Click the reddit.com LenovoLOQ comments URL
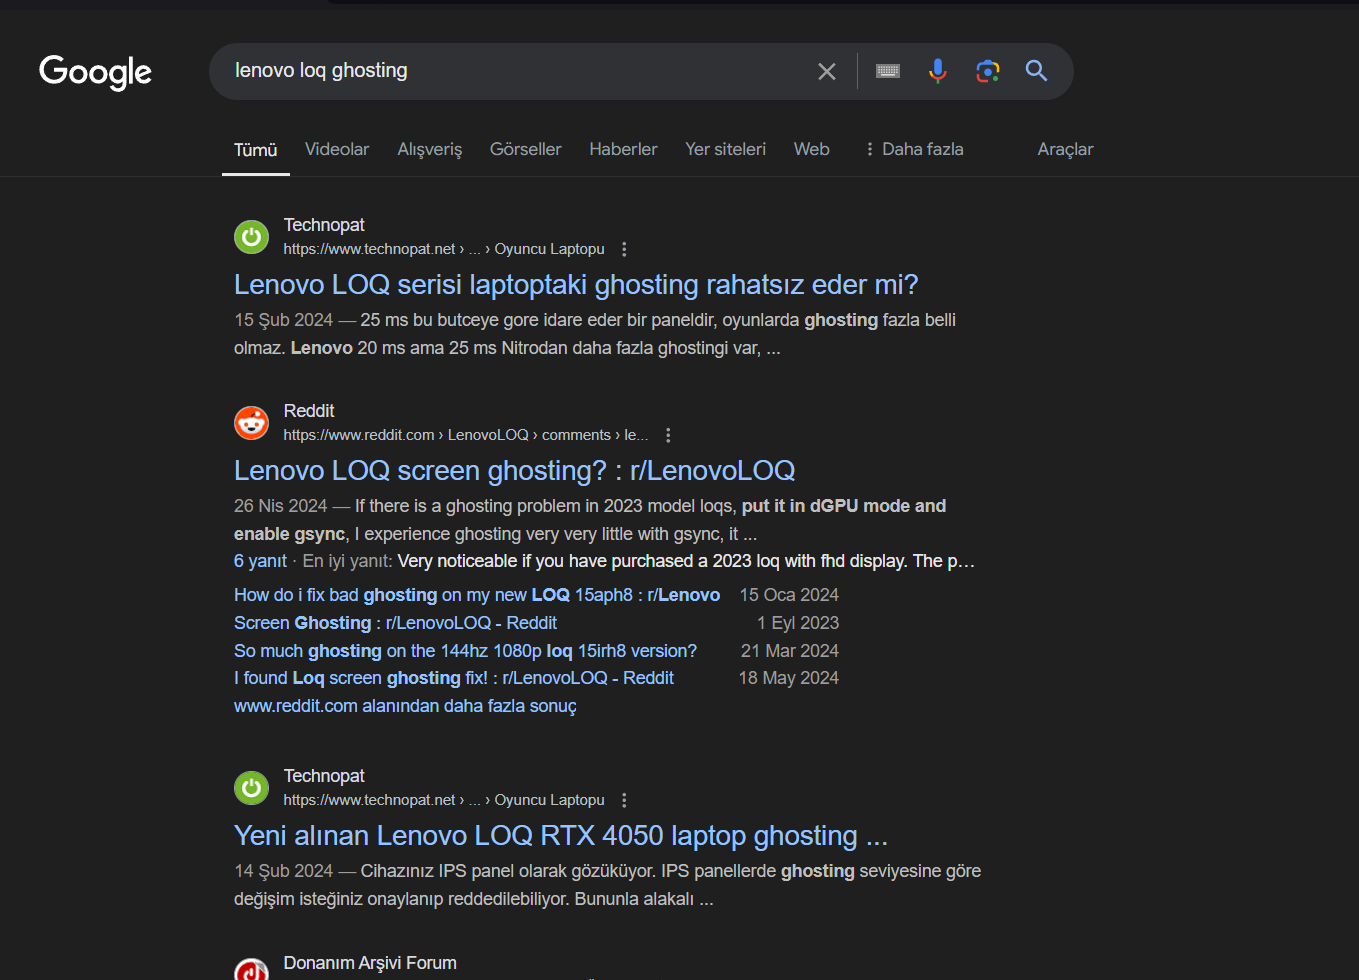The width and height of the screenshot is (1359, 980). 466,435
